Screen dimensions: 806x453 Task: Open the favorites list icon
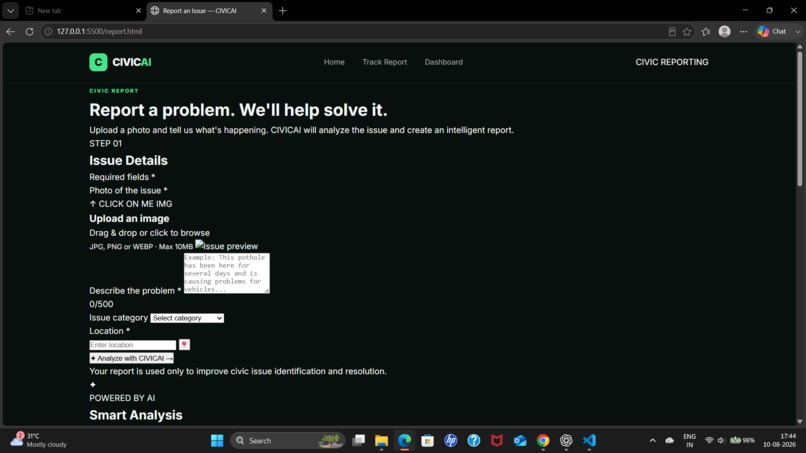tap(706, 31)
